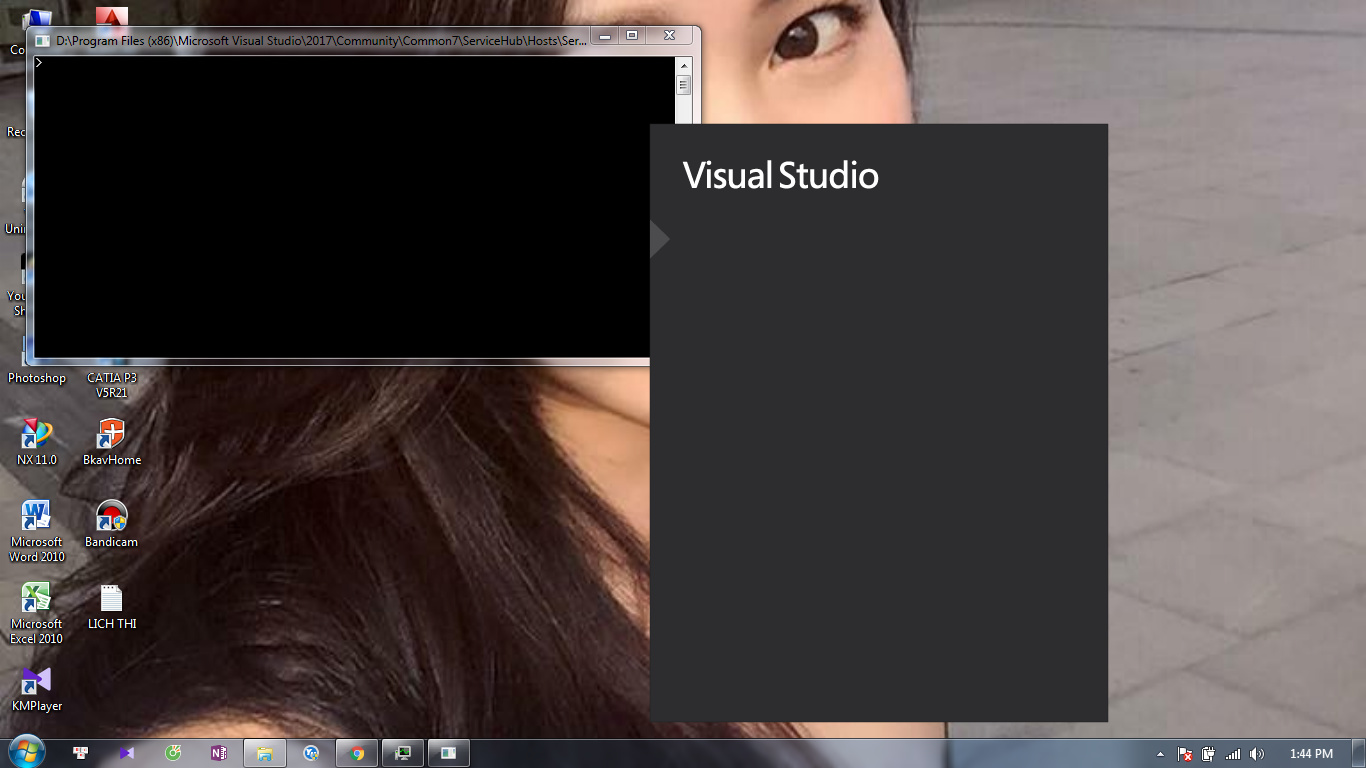Open network signal tray icon

(1233, 754)
